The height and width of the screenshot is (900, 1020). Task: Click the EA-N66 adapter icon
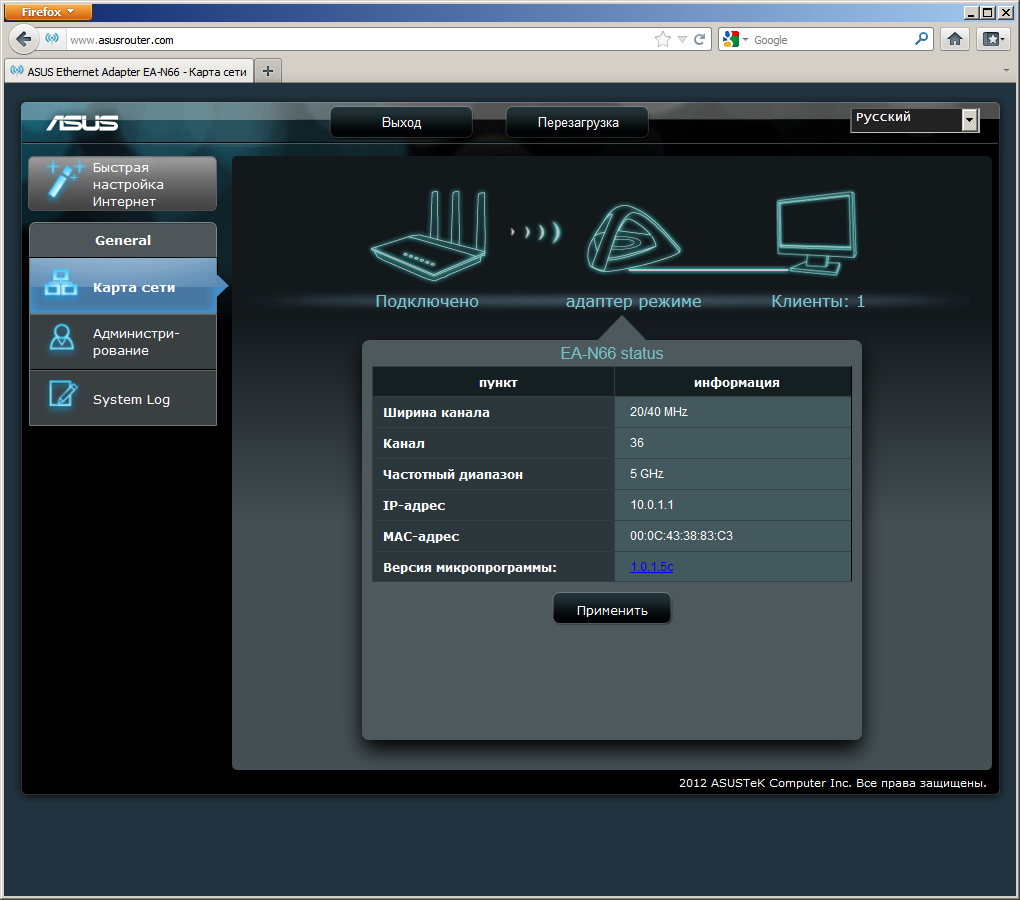click(x=634, y=238)
